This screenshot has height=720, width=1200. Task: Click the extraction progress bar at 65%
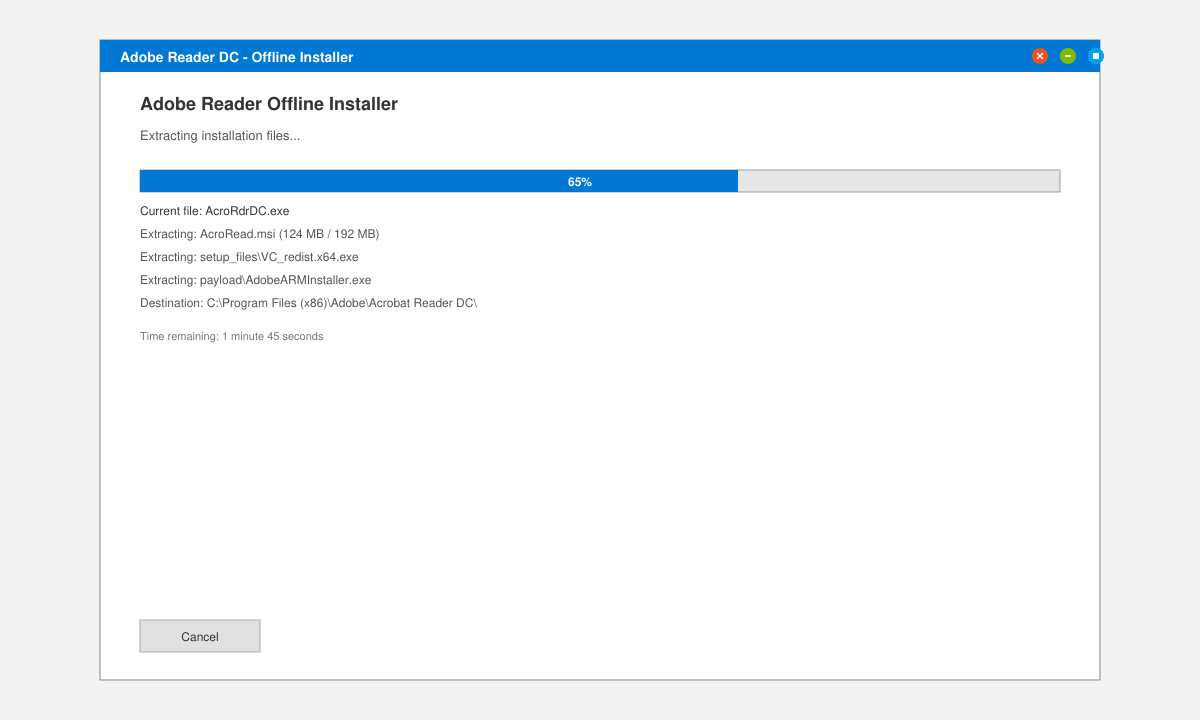pos(600,181)
